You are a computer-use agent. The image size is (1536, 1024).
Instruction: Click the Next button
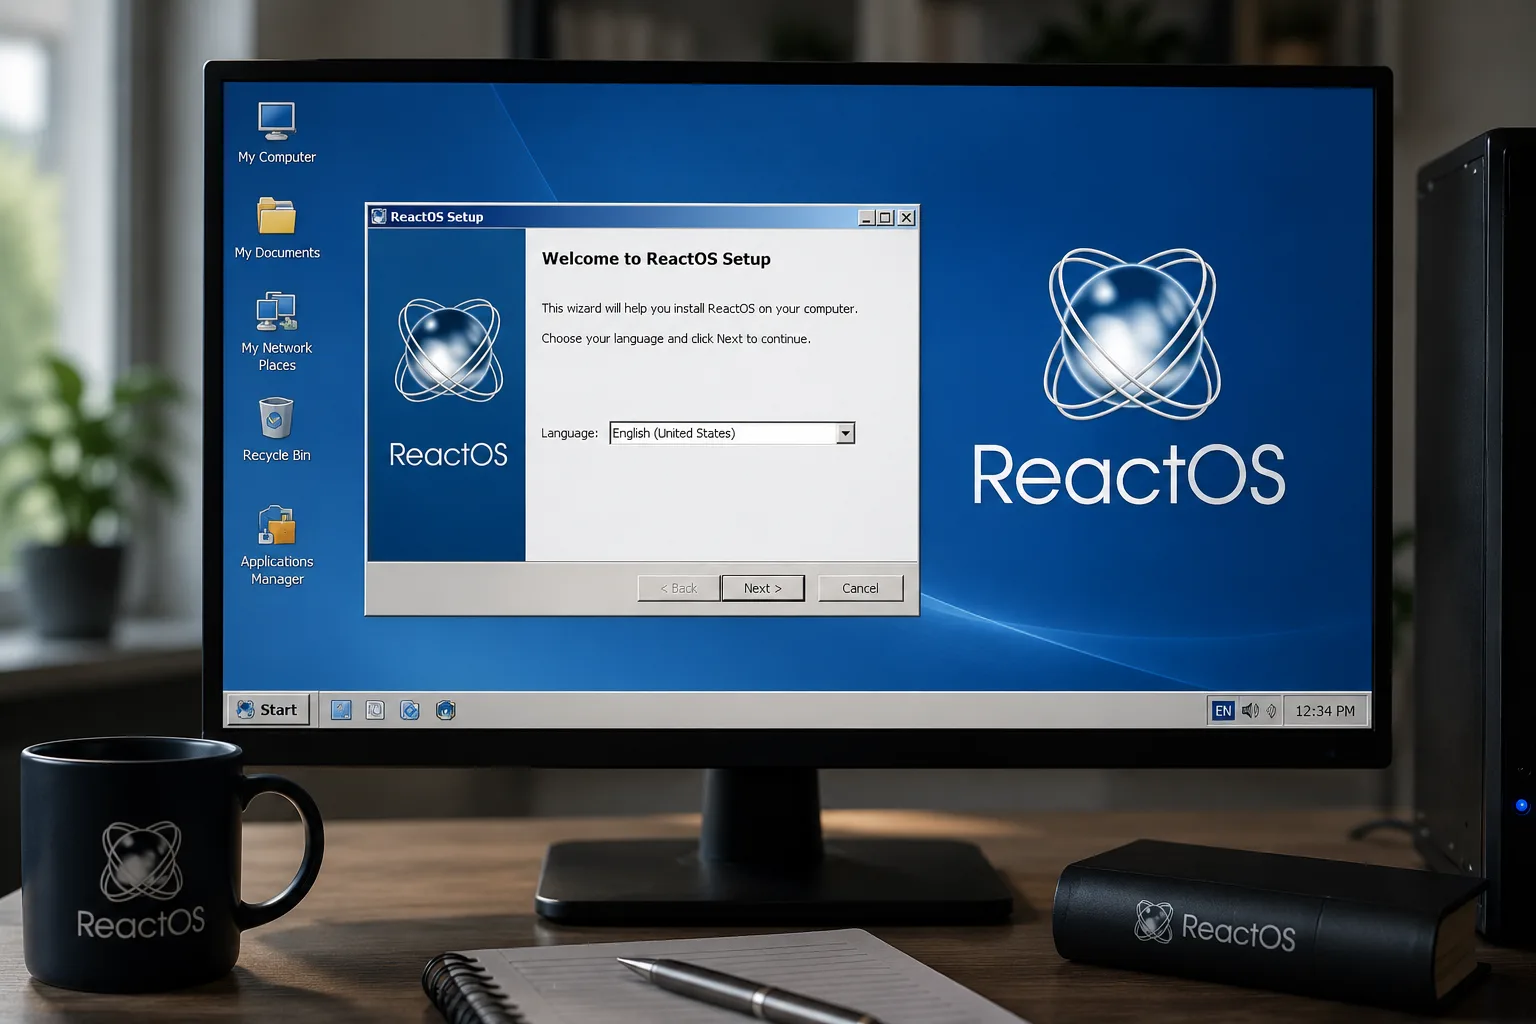(762, 588)
